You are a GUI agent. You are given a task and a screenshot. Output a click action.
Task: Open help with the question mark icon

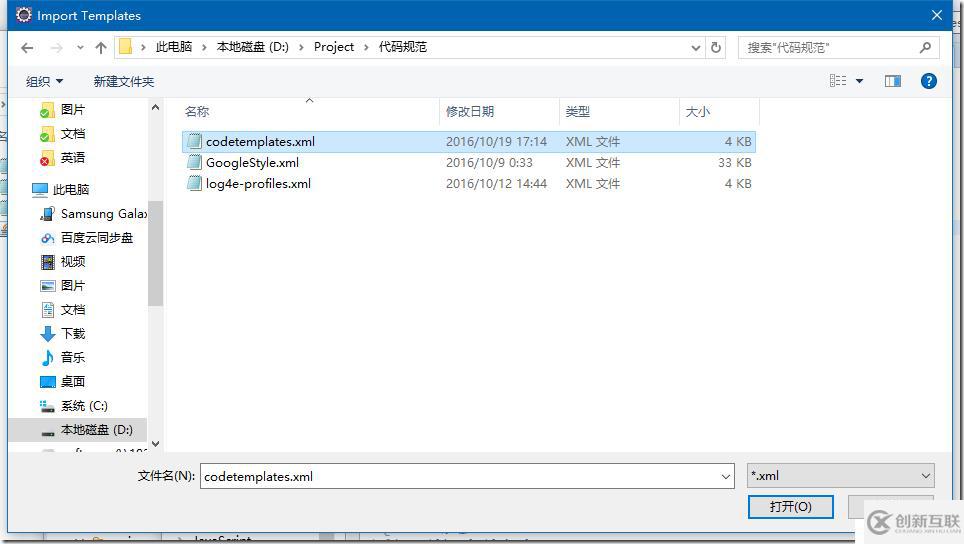tap(928, 81)
